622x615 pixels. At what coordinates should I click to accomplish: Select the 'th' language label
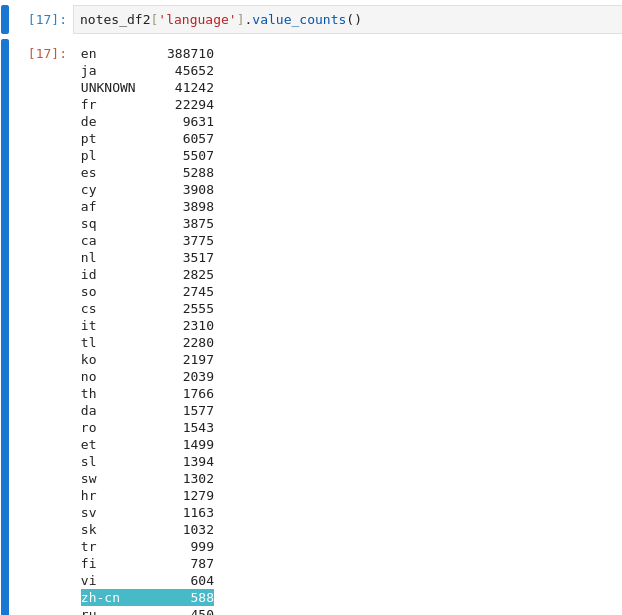click(x=88, y=394)
